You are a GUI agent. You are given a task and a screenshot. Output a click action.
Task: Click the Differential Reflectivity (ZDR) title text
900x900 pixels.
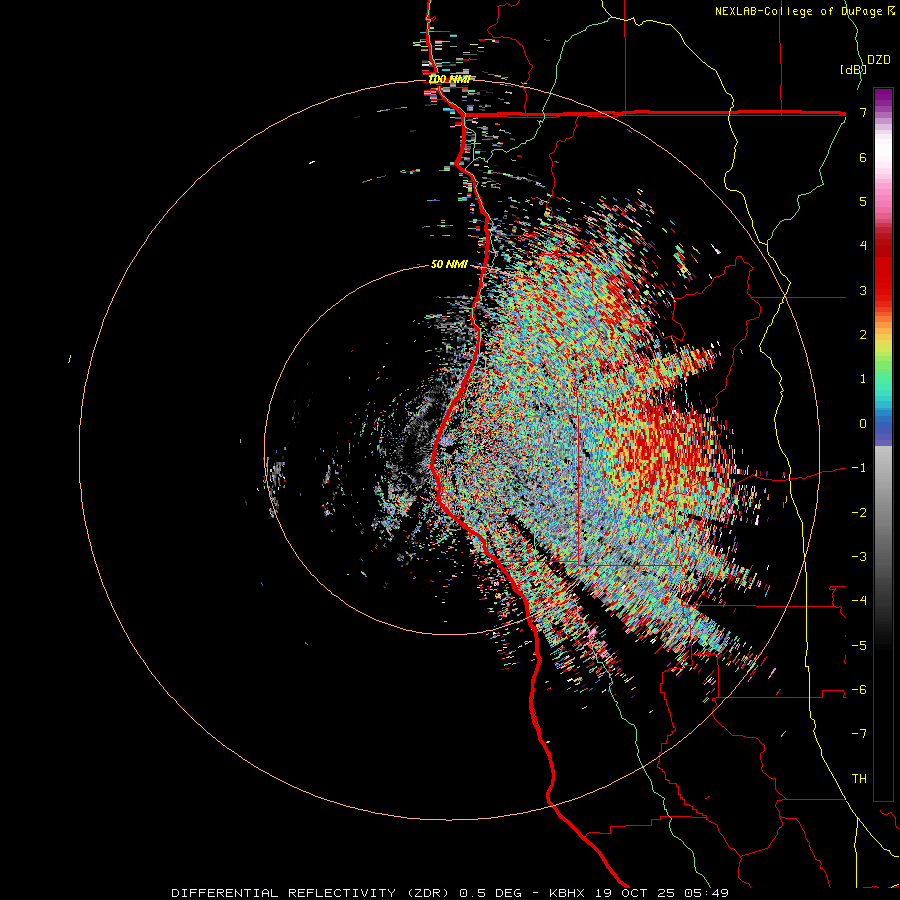pos(313,893)
